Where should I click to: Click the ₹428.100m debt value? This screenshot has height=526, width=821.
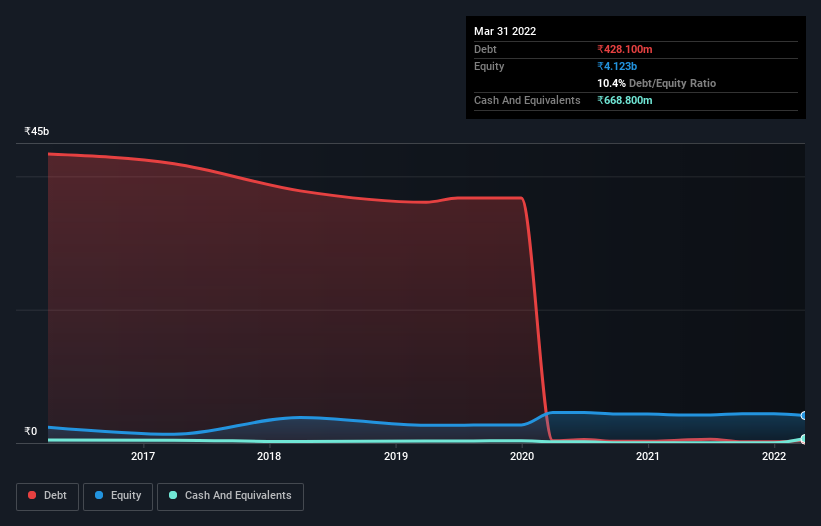(625, 49)
